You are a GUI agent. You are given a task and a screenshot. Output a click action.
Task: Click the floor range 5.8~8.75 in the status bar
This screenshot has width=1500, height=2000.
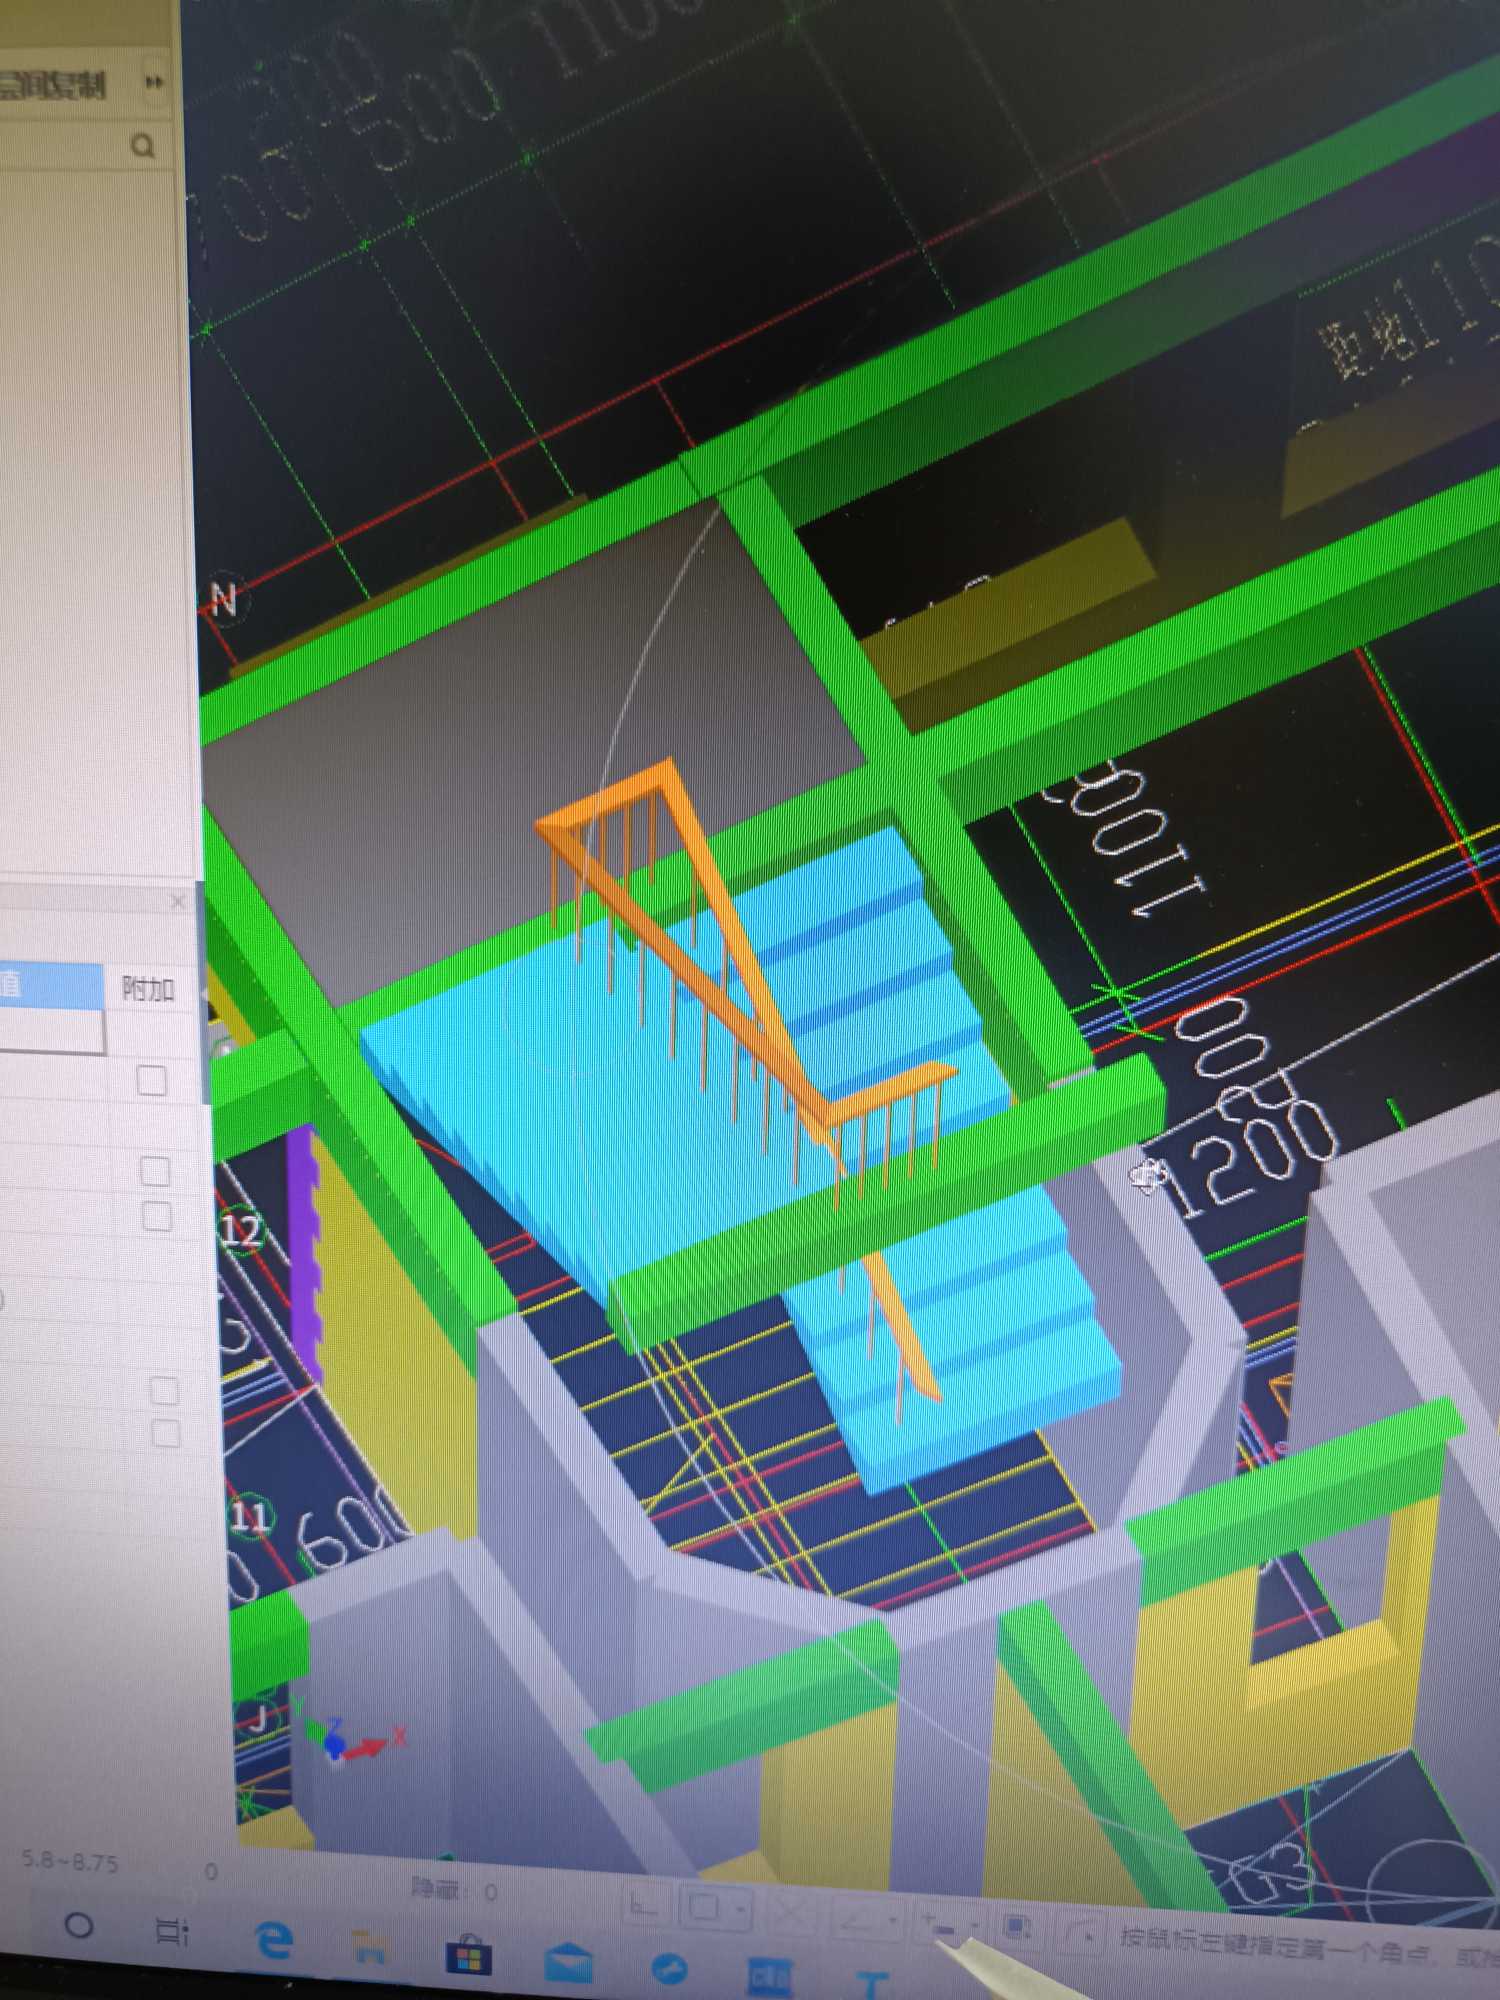coord(70,1861)
